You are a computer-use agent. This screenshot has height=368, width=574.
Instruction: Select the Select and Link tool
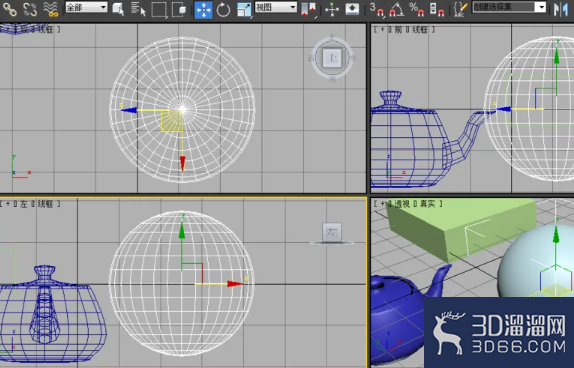pos(10,9)
